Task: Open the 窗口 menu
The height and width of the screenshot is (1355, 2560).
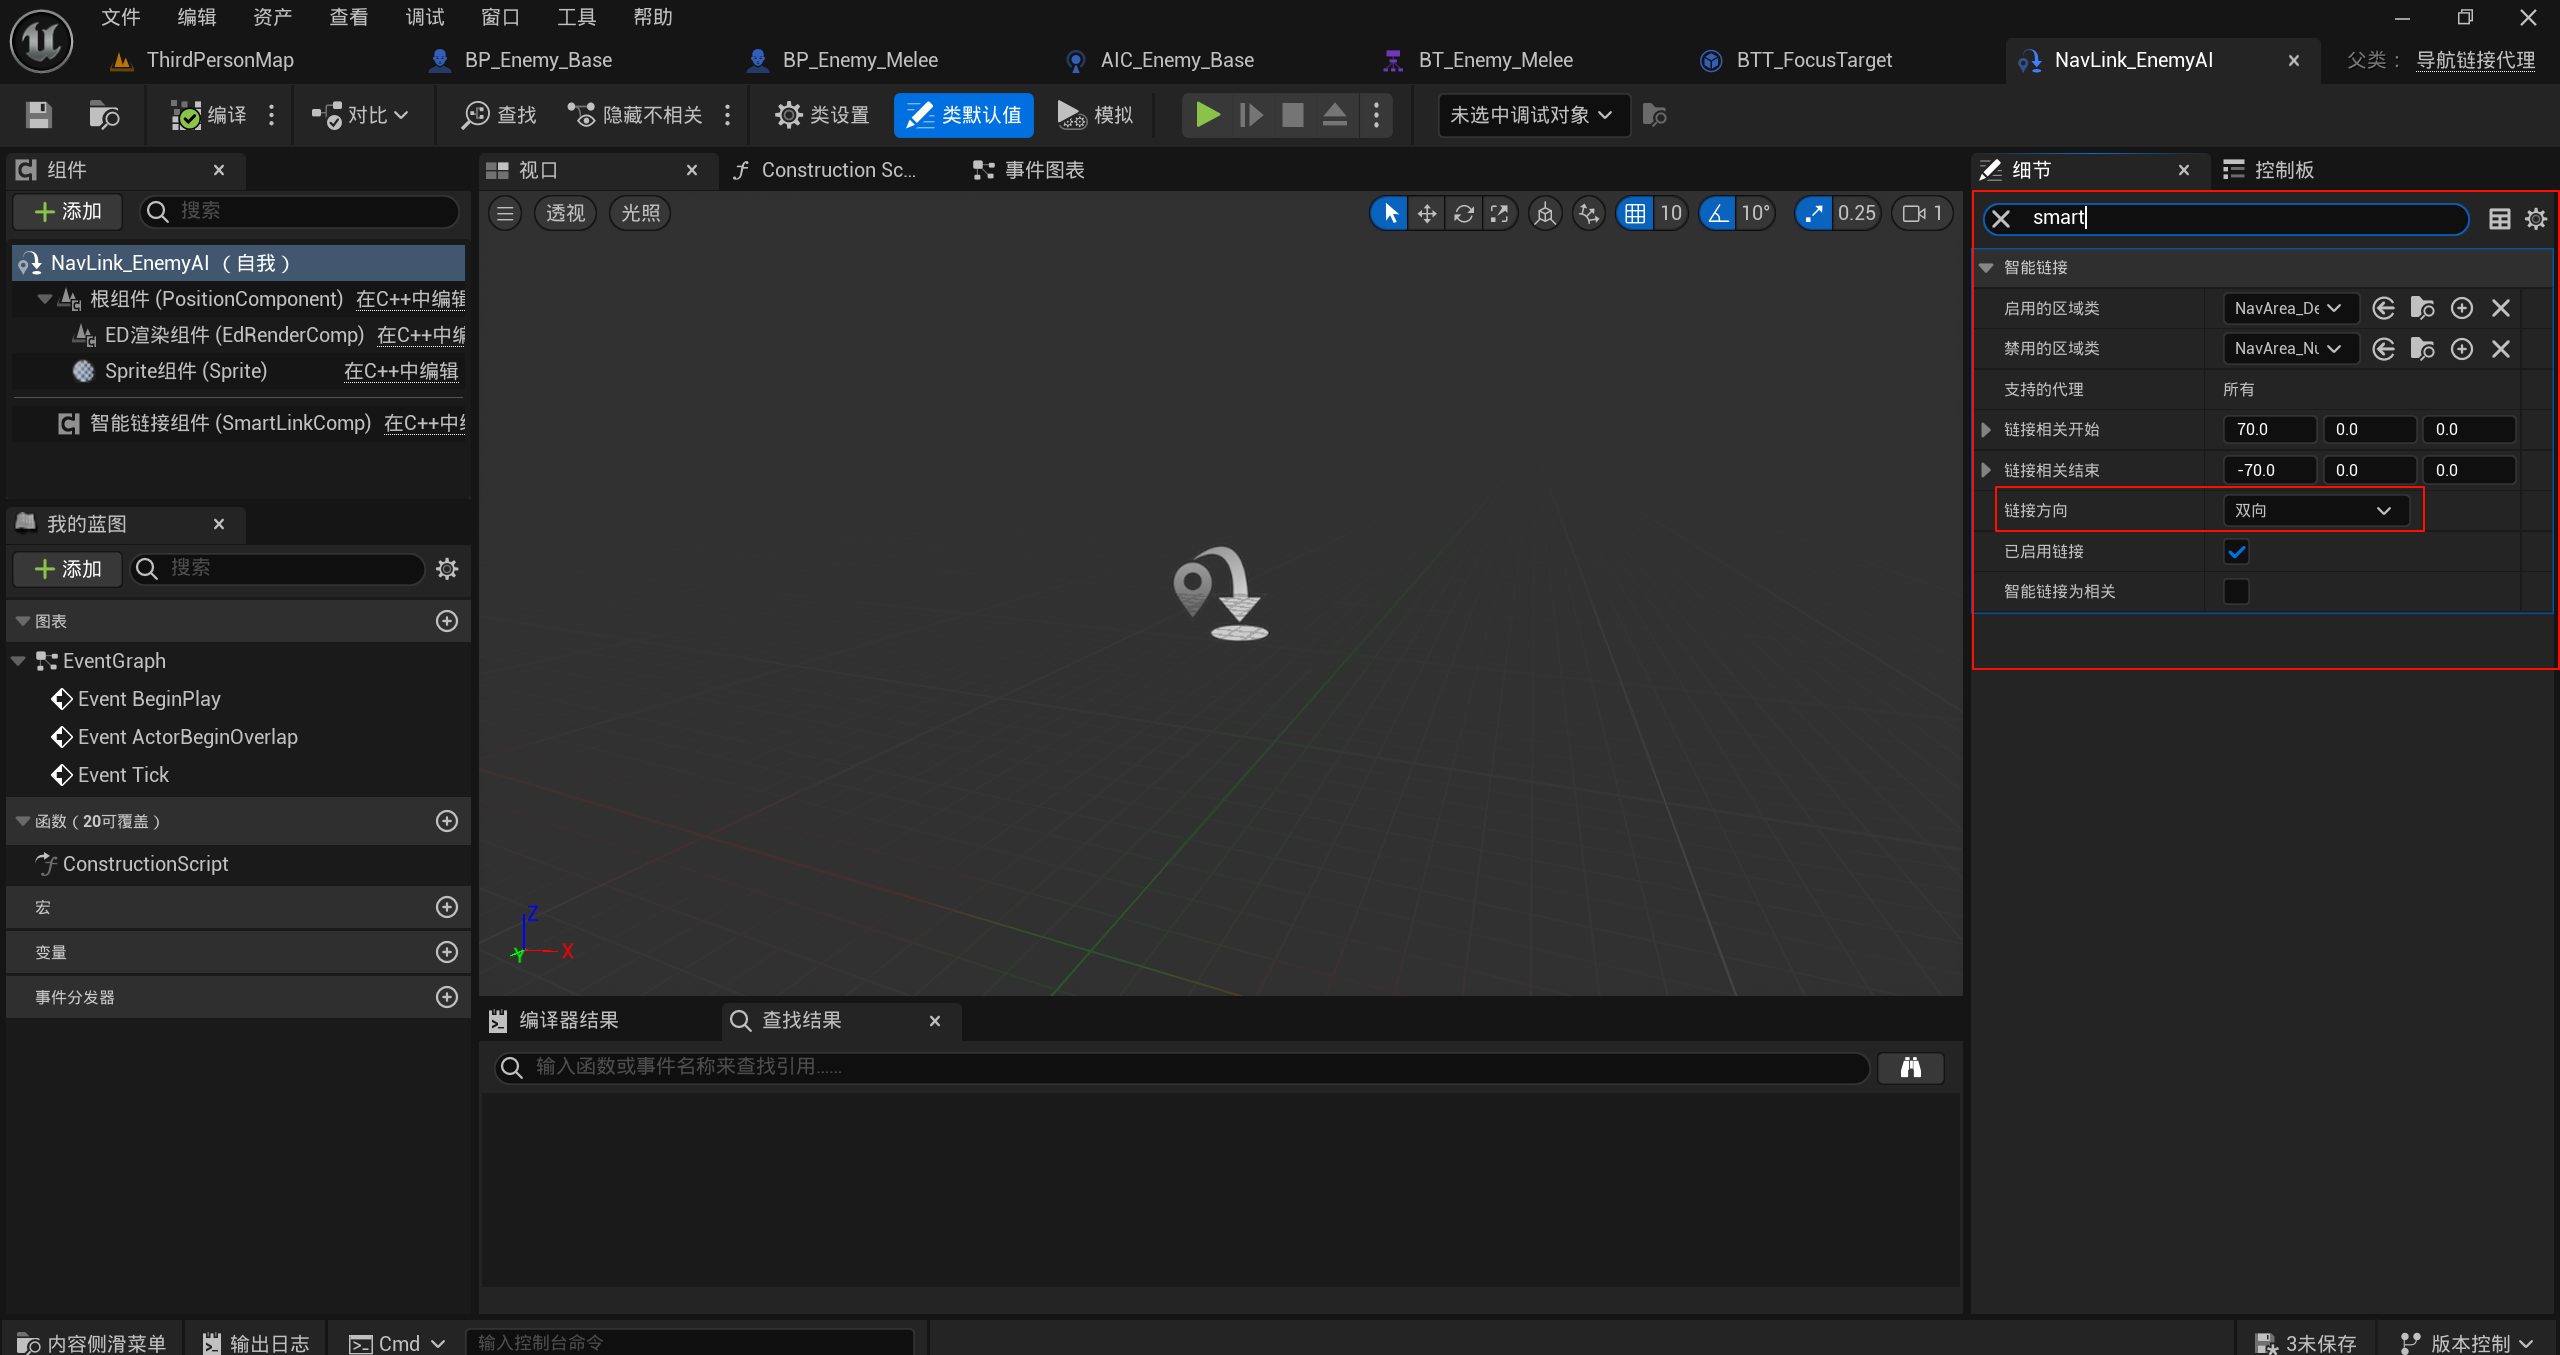Action: (500, 17)
